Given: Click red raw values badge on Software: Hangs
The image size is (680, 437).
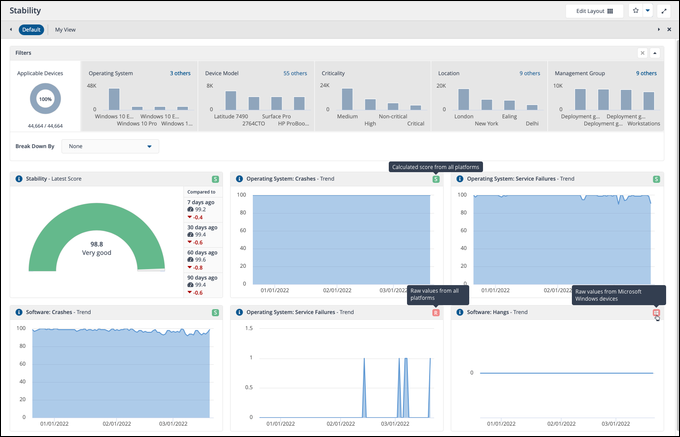Looking at the screenshot, I should coord(656,313).
